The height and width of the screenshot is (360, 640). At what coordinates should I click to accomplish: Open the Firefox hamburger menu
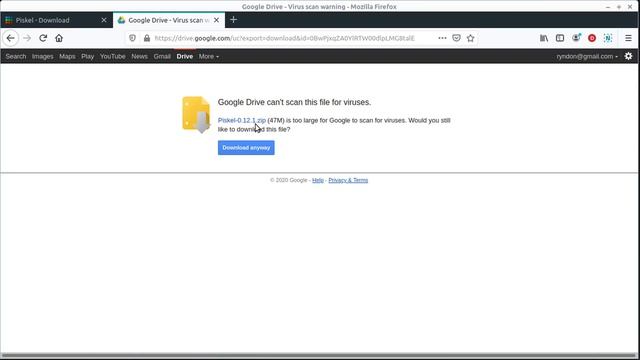point(628,38)
